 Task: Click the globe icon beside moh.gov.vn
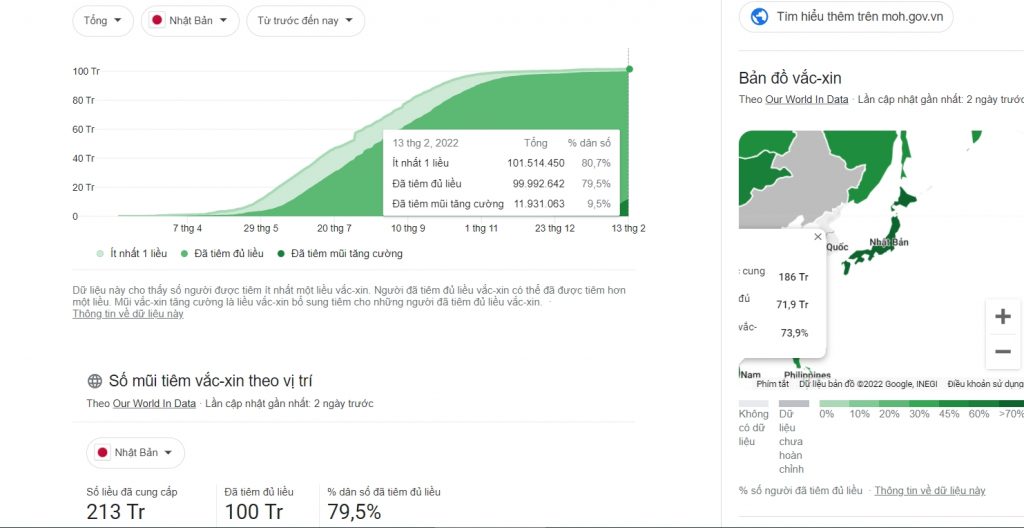tap(760, 16)
